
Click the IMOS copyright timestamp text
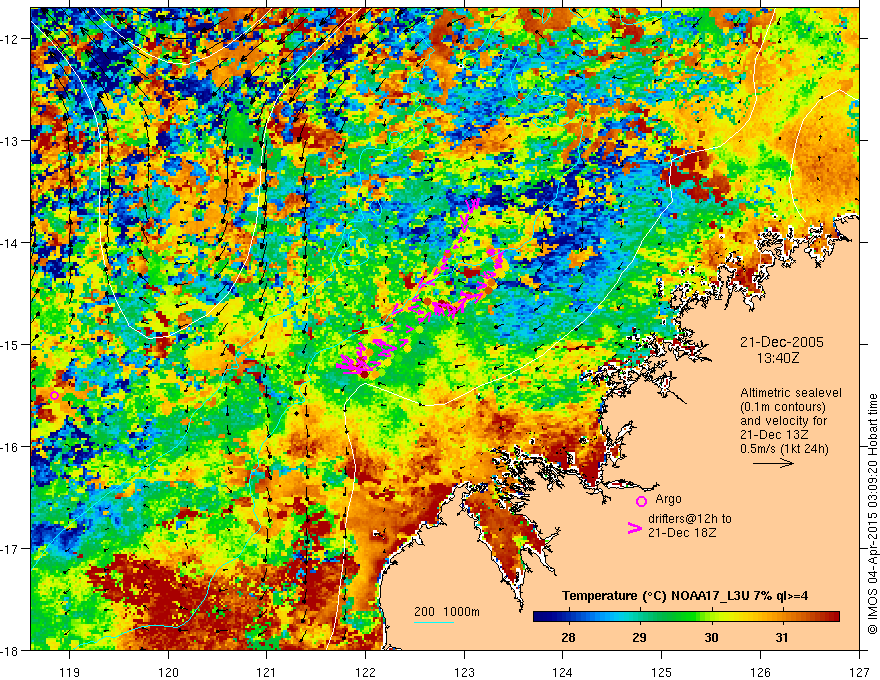pos(872,514)
